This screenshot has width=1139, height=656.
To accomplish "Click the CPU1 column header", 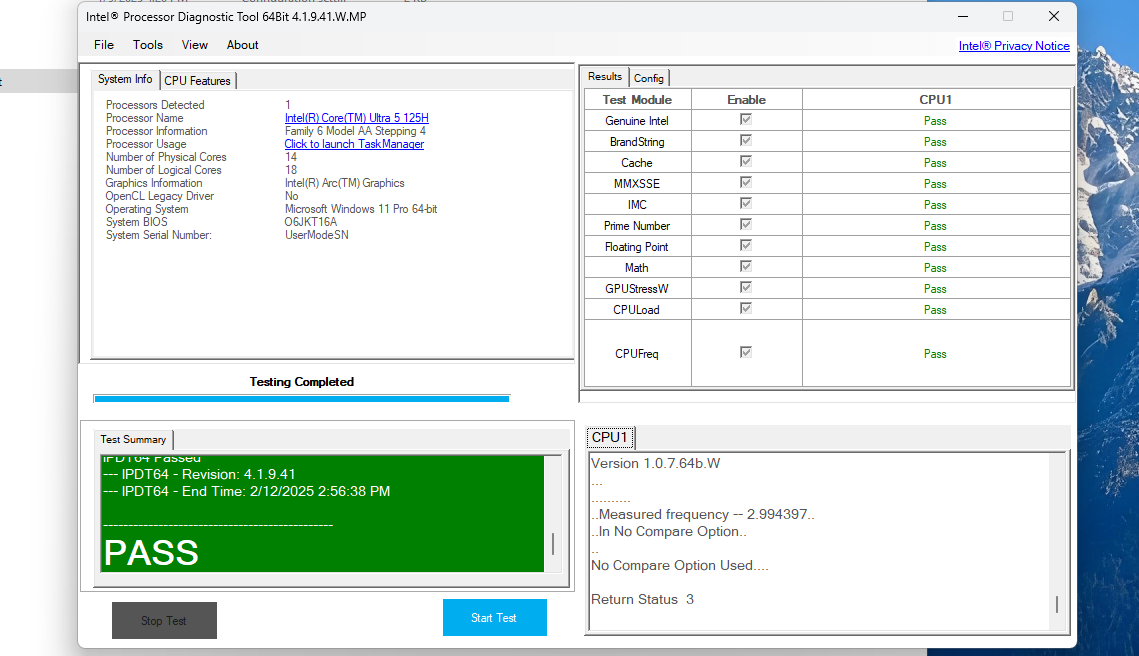I will click(x=936, y=100).
